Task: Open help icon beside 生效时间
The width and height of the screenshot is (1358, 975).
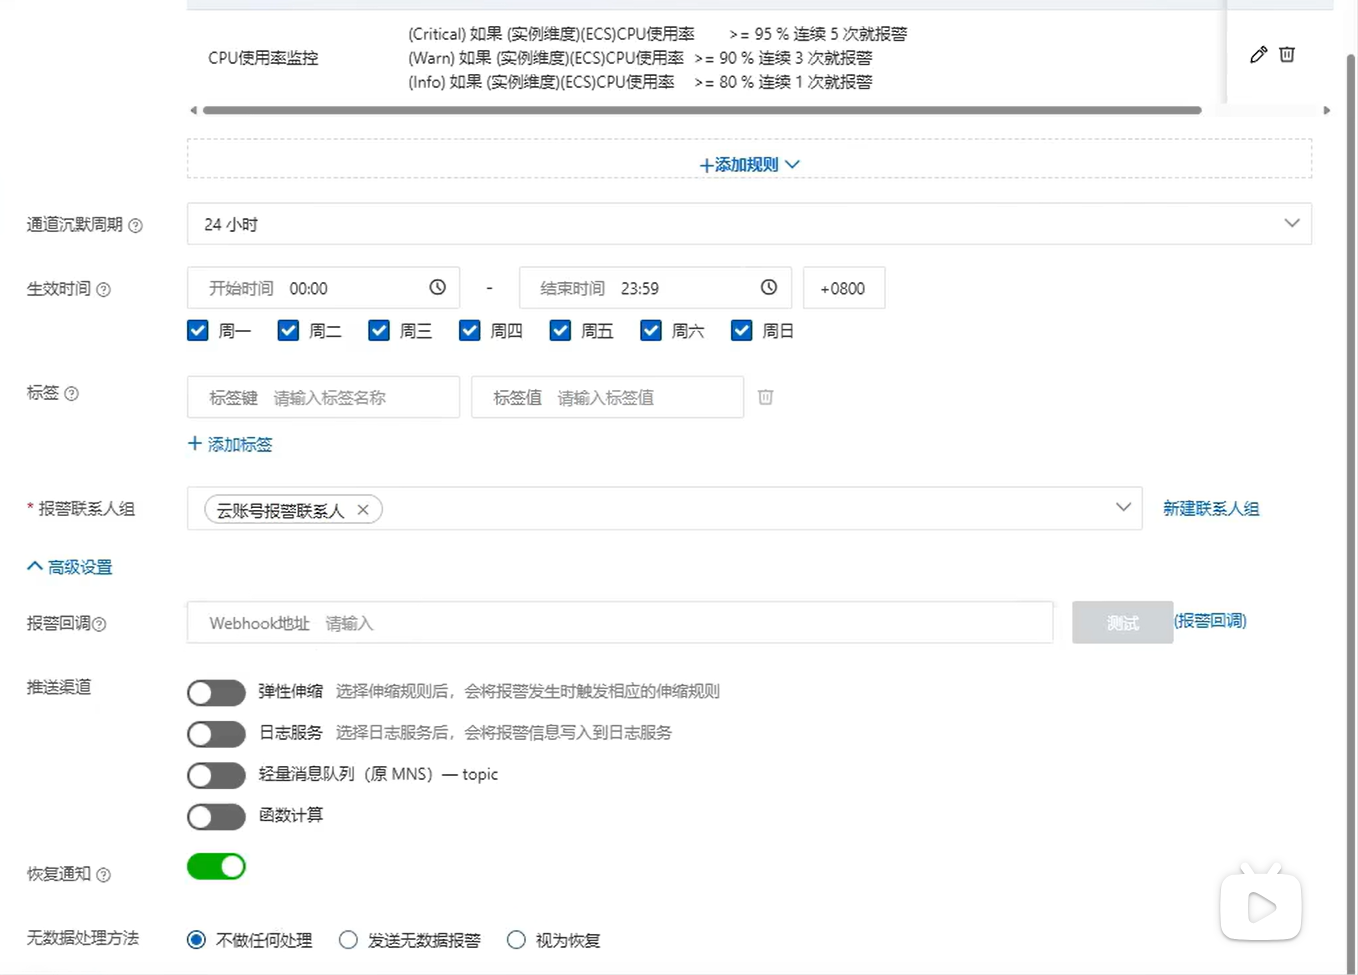Action: pyautogui.click(x=103, y=290)
